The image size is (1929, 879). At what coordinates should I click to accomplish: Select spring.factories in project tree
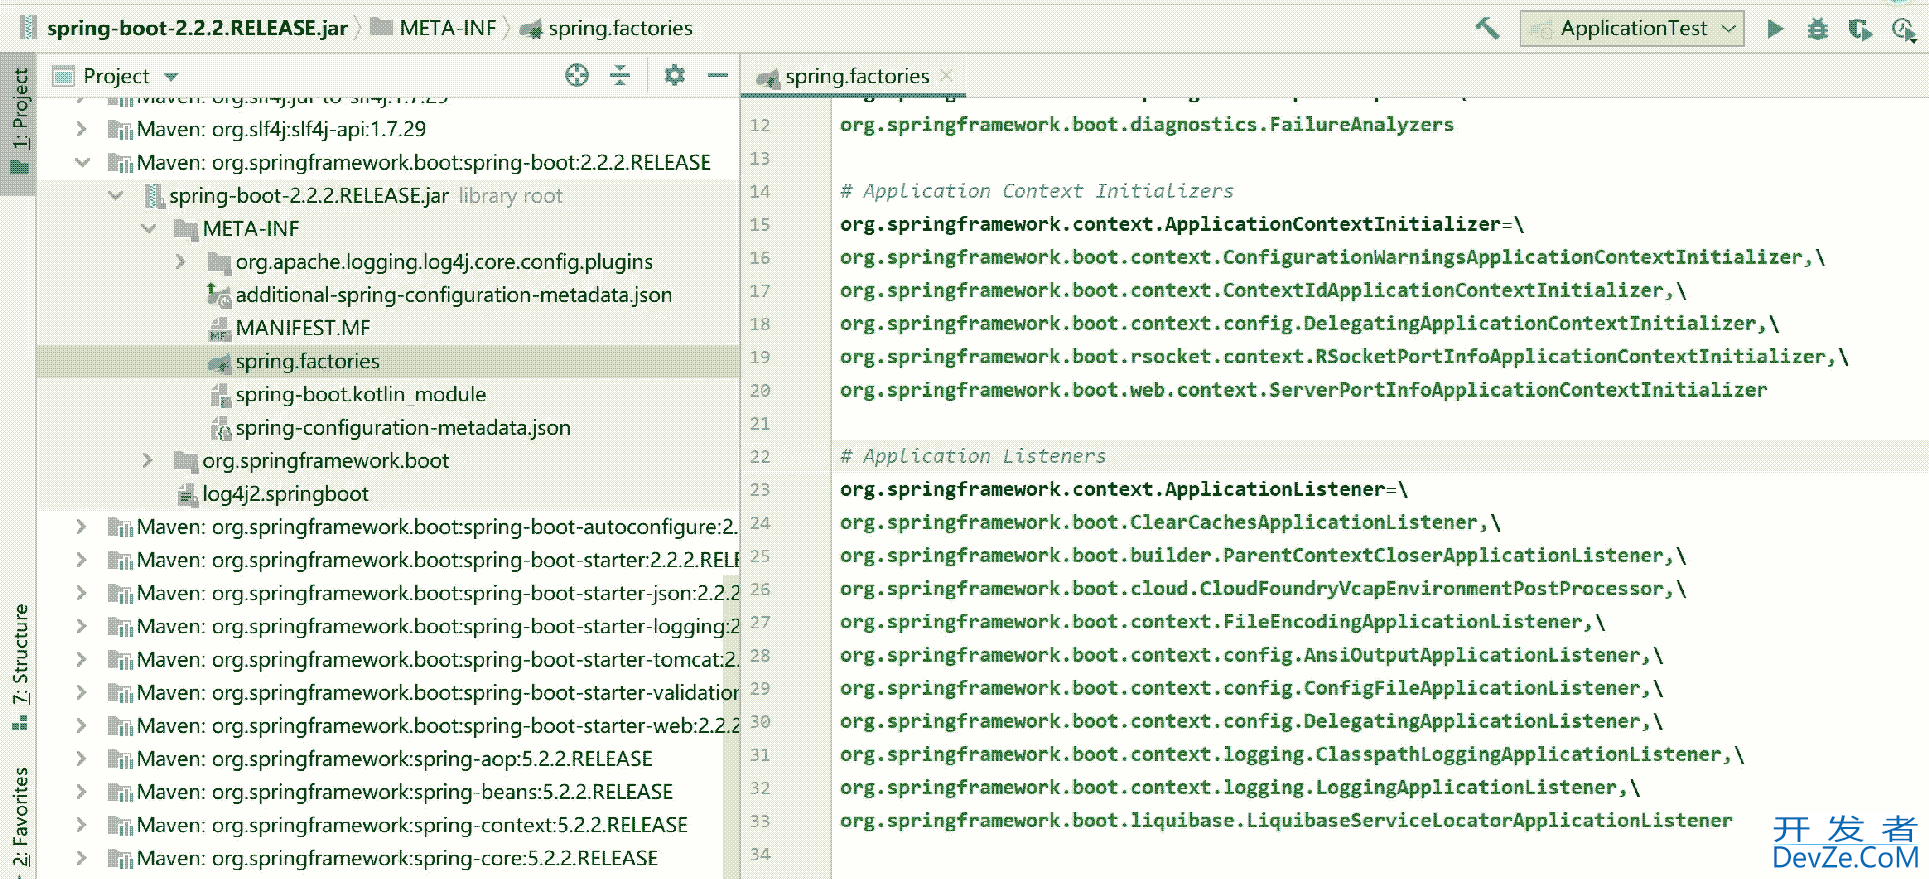point(308,361)
